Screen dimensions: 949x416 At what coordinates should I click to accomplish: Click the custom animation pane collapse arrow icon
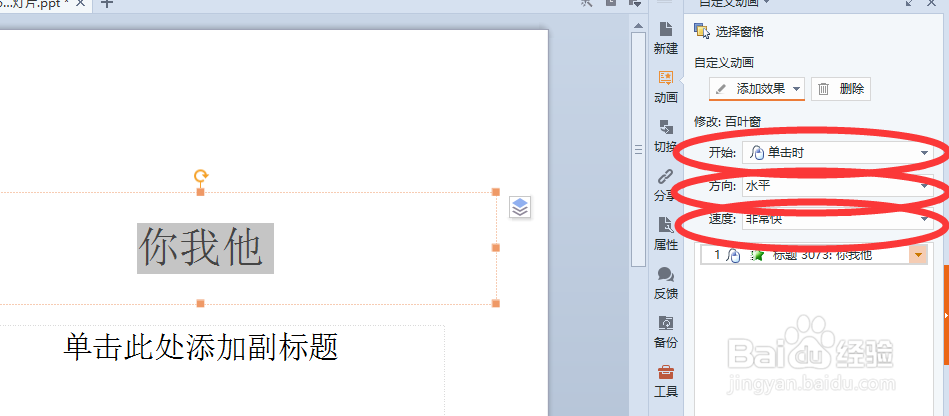(910, 3)
